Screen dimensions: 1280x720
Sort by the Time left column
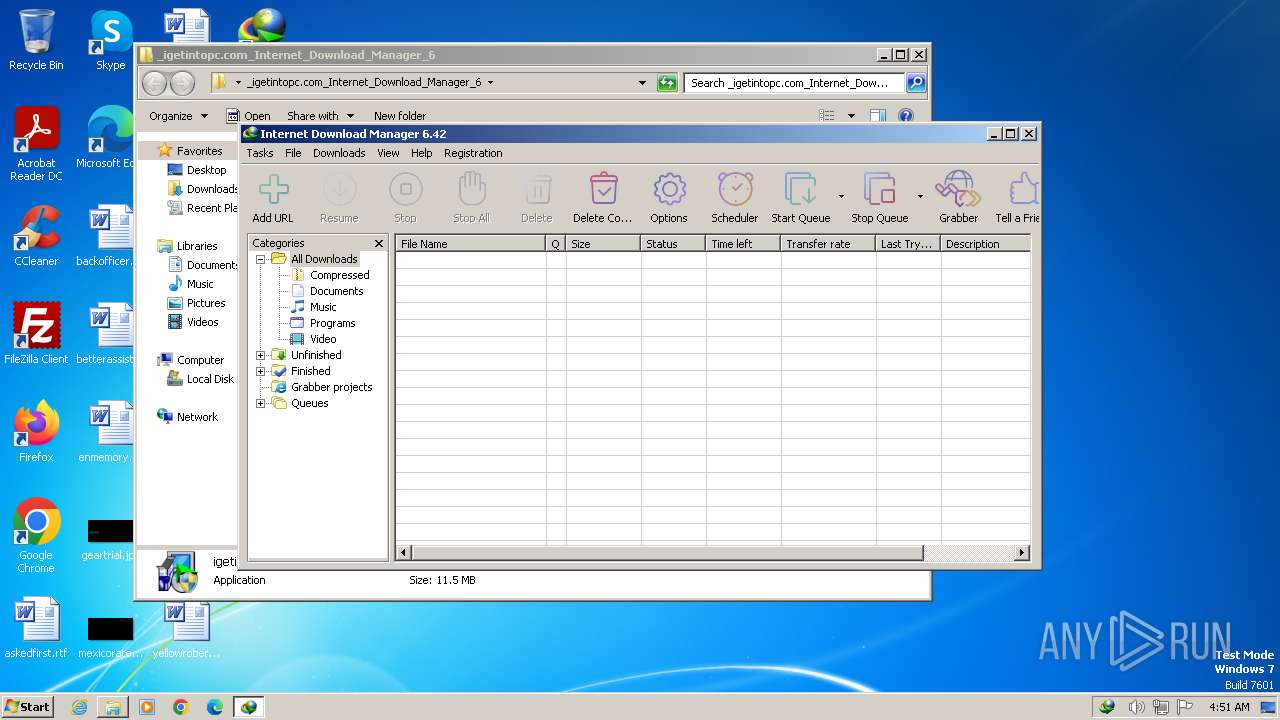[x=743, y=244]
